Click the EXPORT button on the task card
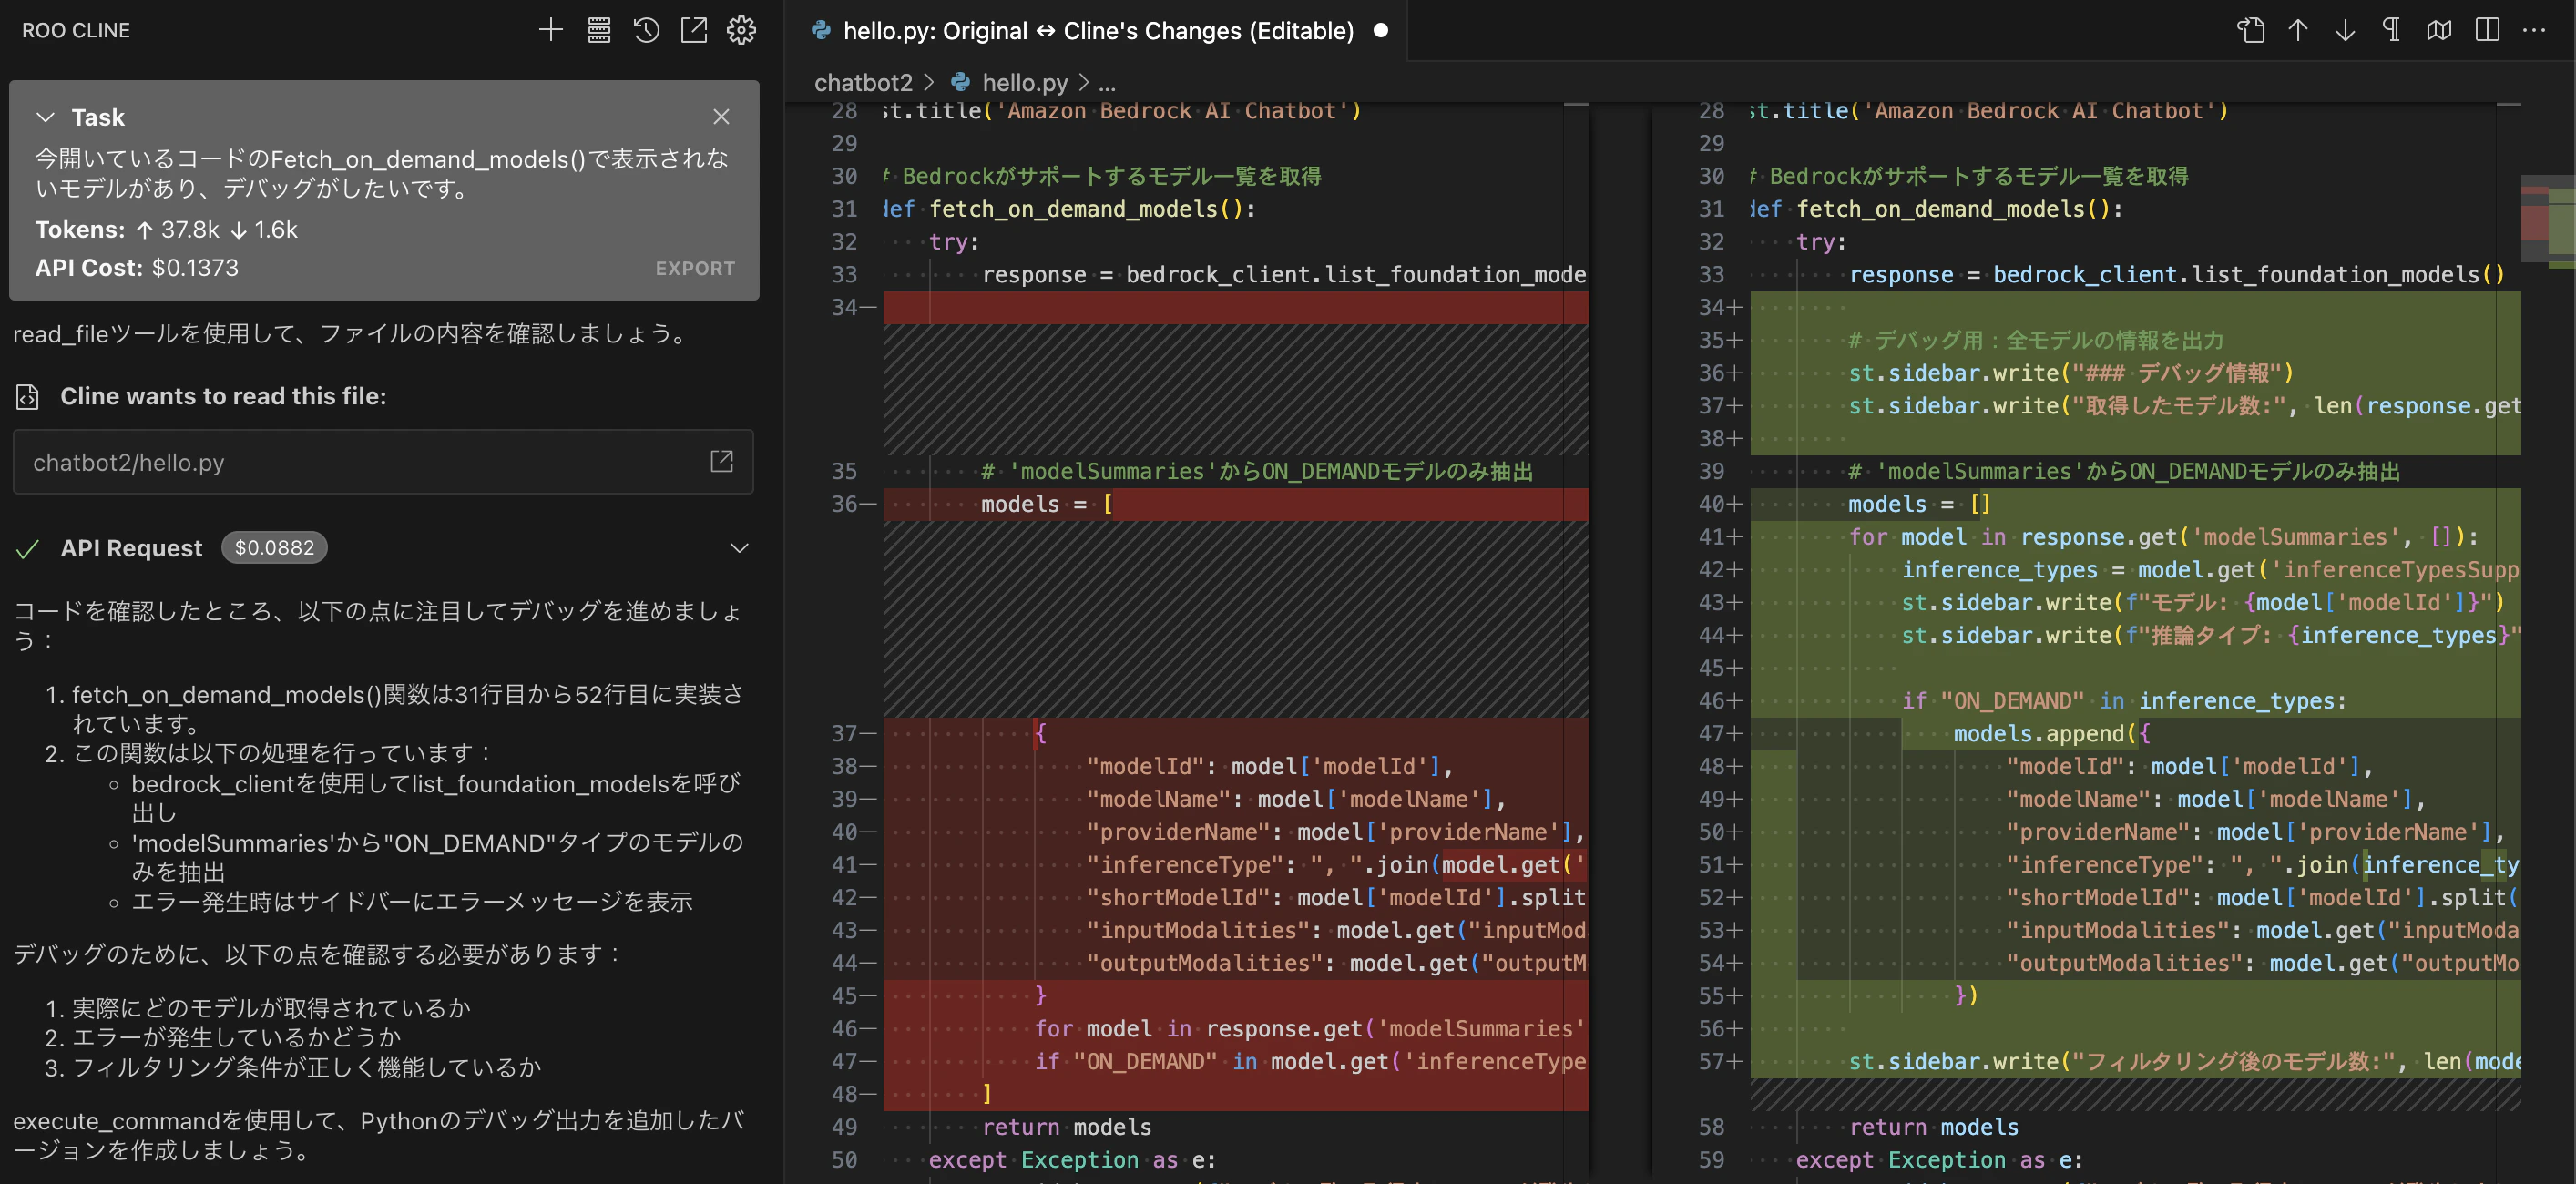This screenshot has width=2576, height=1184. (695, 268)
